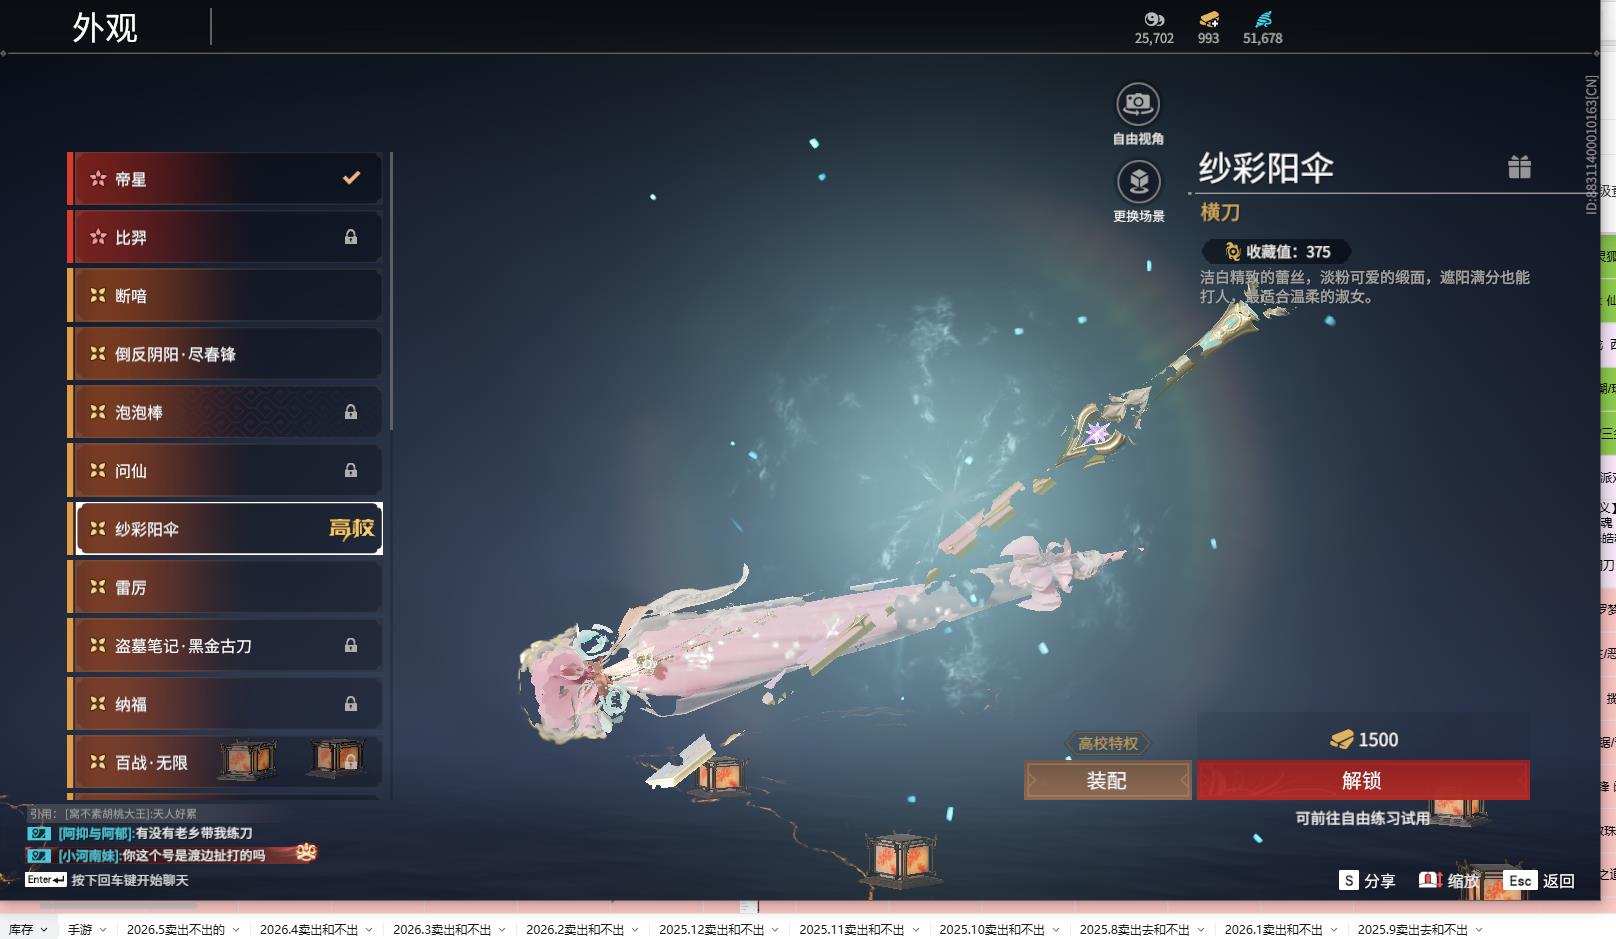Click the red 解锁 unlock button
The image size is (1616, 939).
(1363, 780)
